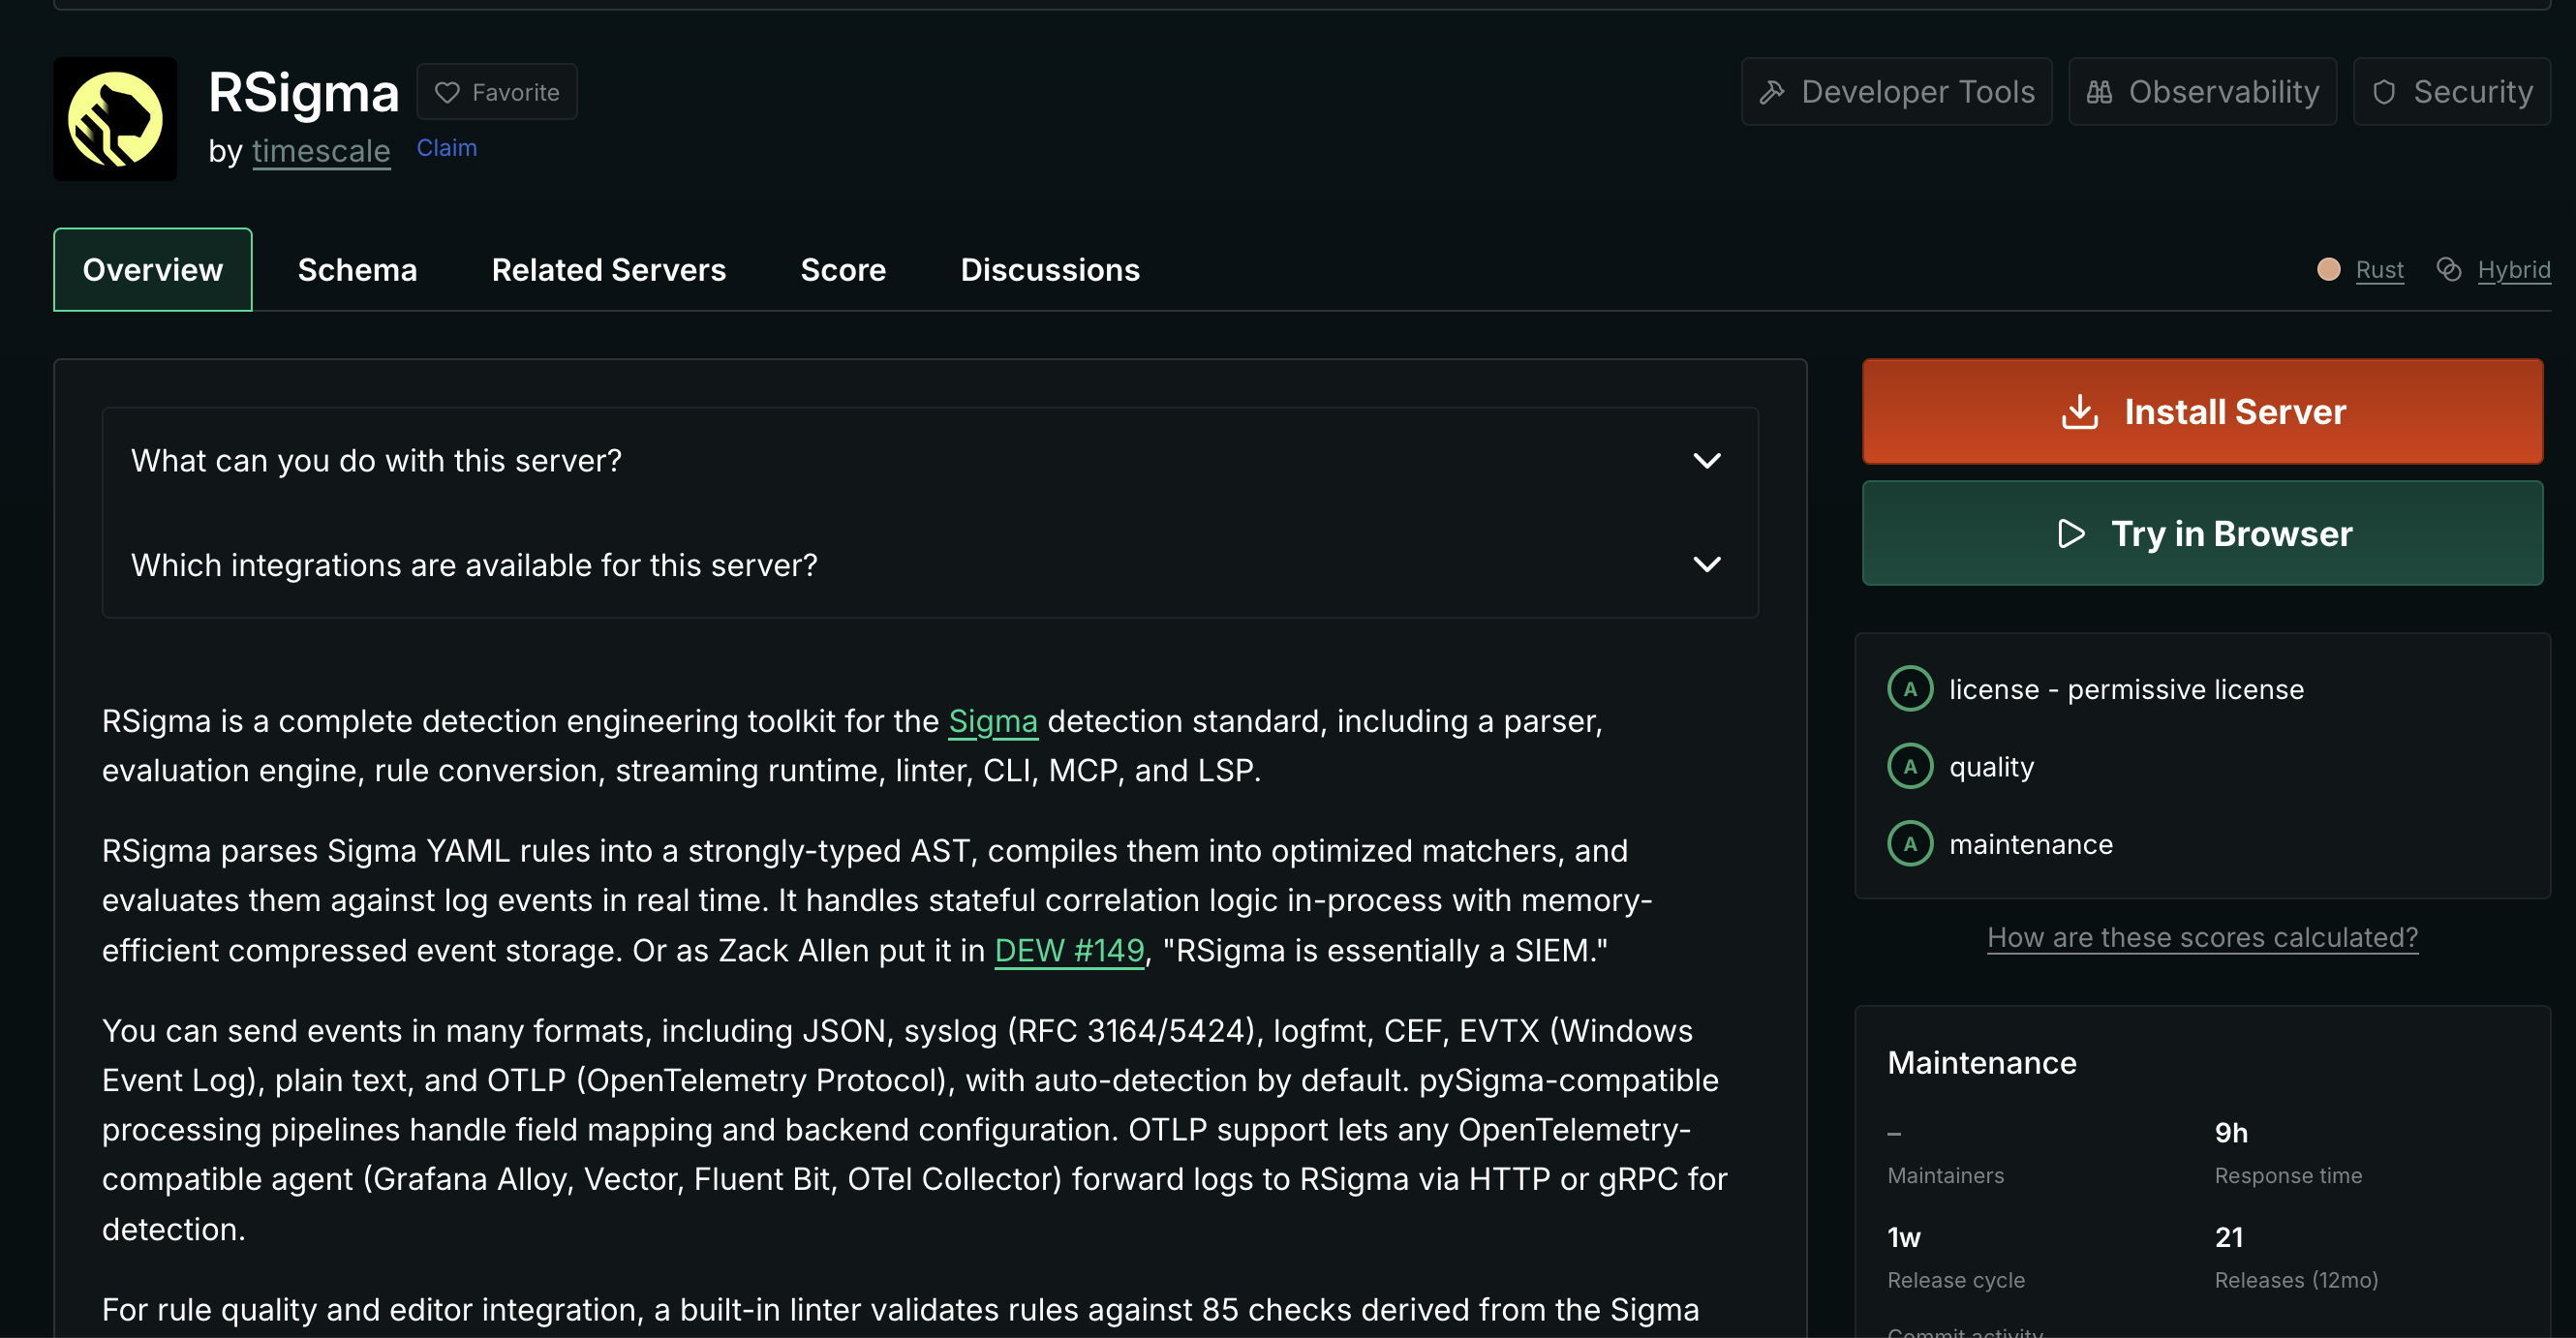Click the Hybrid link
This screenshot has height=1338, width=2576.
2514,270
